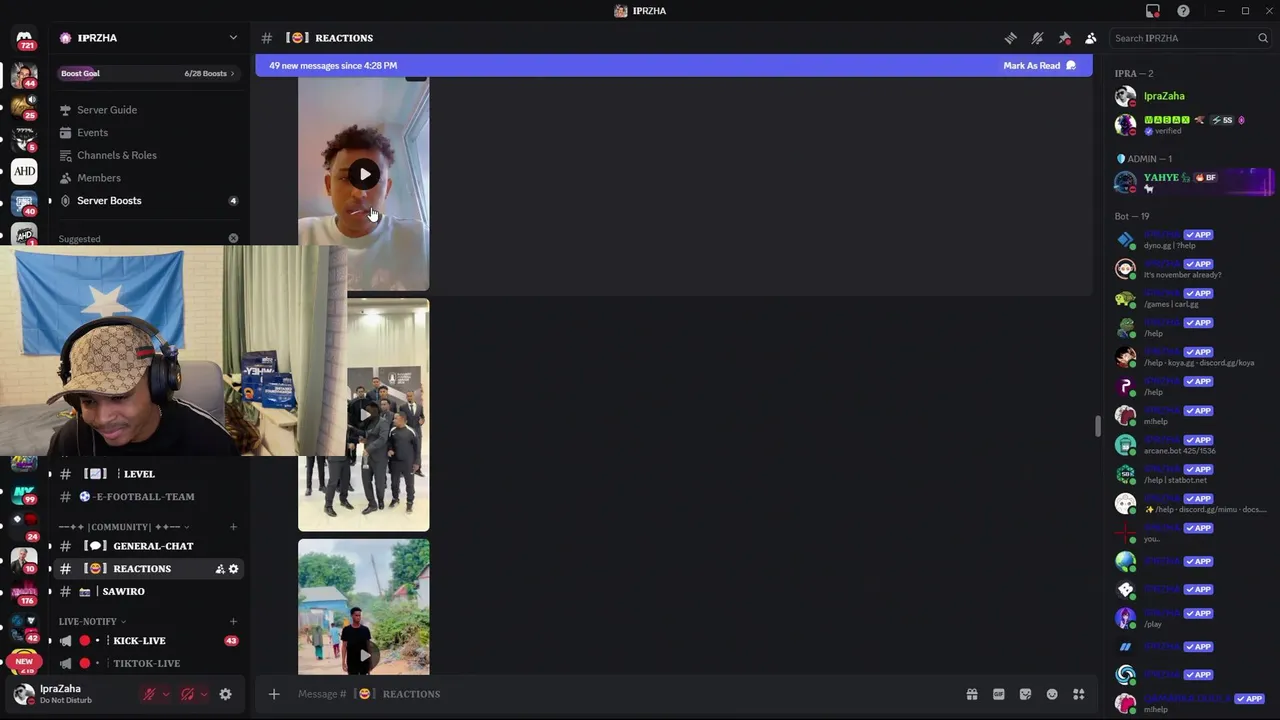Open pinned messages icon
The width and height of the screenshot is (1280, 720).
[1064, 38]
